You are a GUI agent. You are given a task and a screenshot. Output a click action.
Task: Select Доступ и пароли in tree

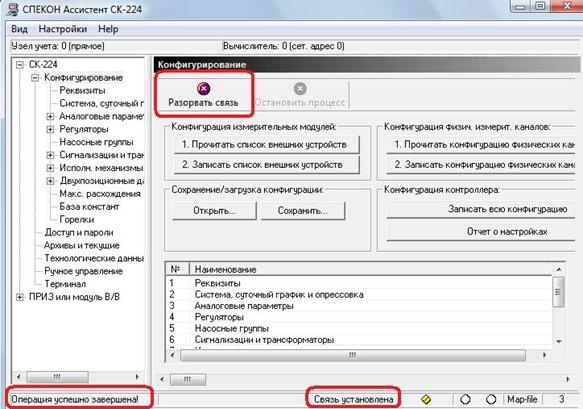pyautogui.click(x=79, y=232)
